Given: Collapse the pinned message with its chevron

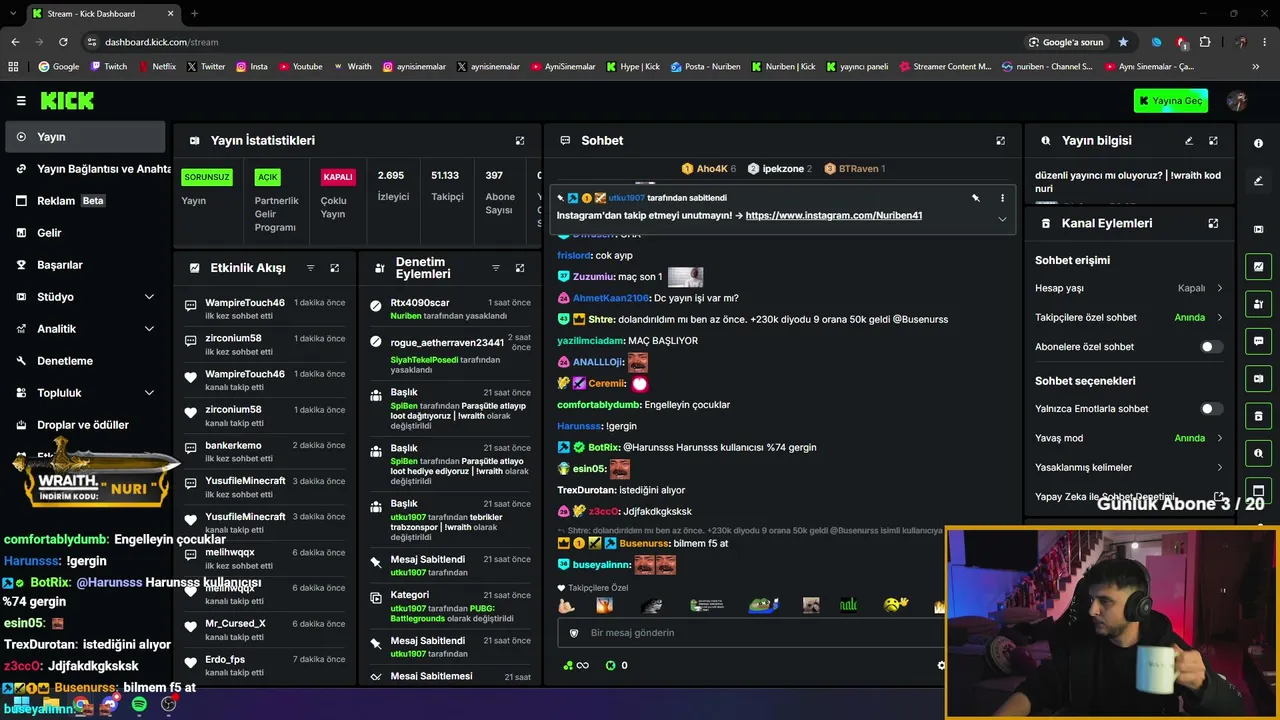Looking at the screenshot, I should click(x=1002, y=219).
